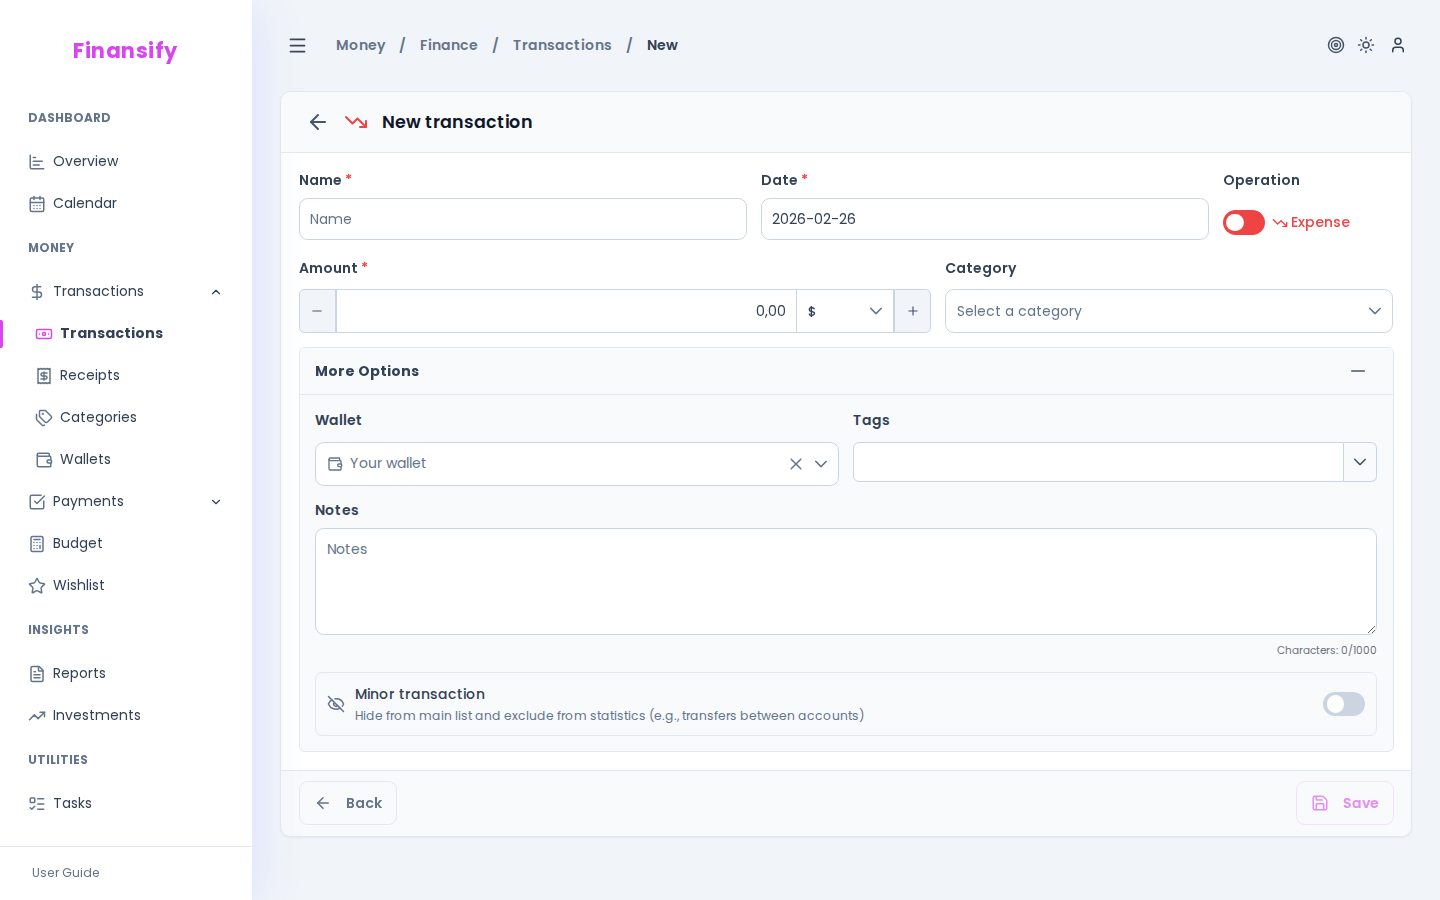Go to Transactions via the breadcrumb
This screenshot has width=1440, height=900.
pos(561,45)
